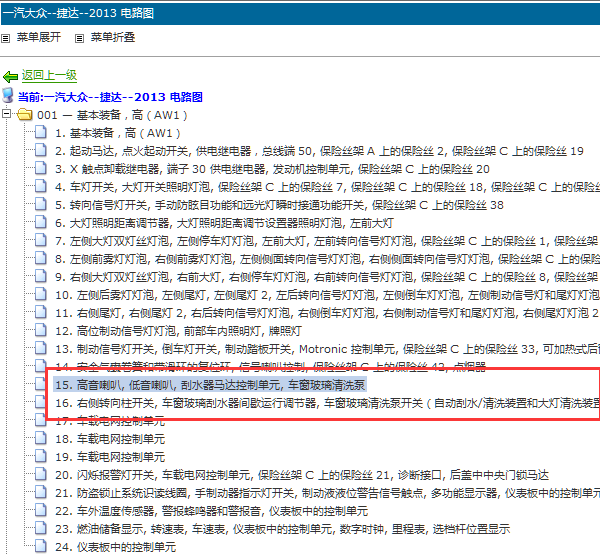Open item 9 右侧大灯双灯丝灯泡

[x=327, y=277]
